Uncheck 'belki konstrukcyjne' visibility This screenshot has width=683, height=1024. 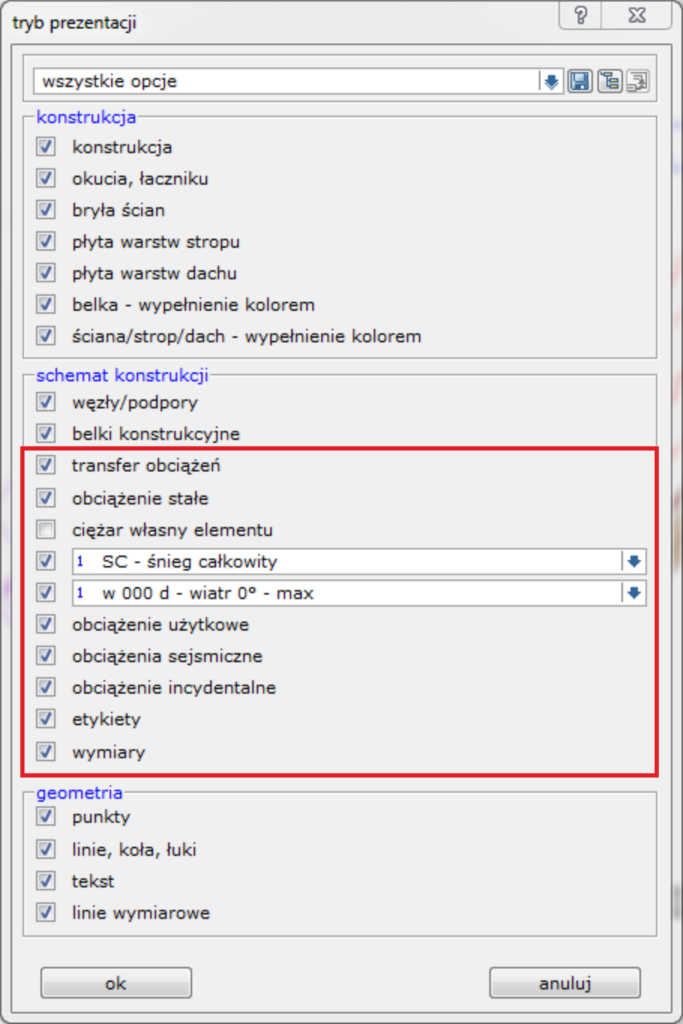pos(45,433)
